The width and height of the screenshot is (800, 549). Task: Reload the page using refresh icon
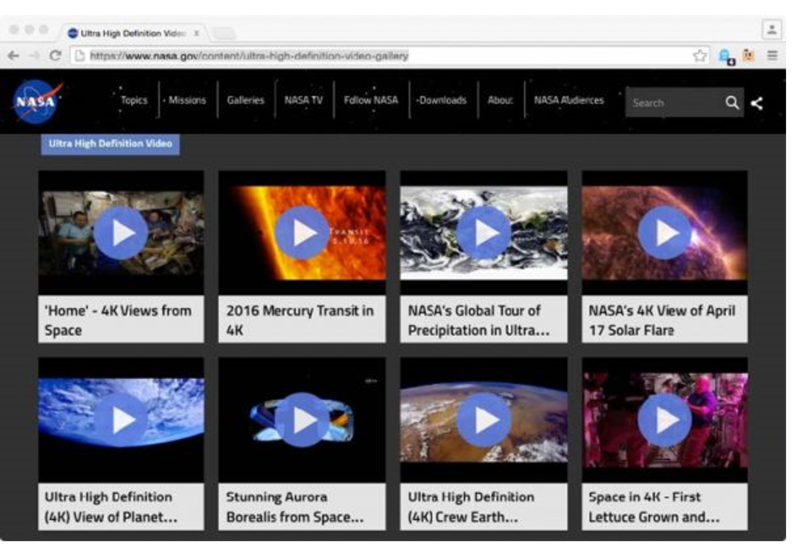(55, 56)
